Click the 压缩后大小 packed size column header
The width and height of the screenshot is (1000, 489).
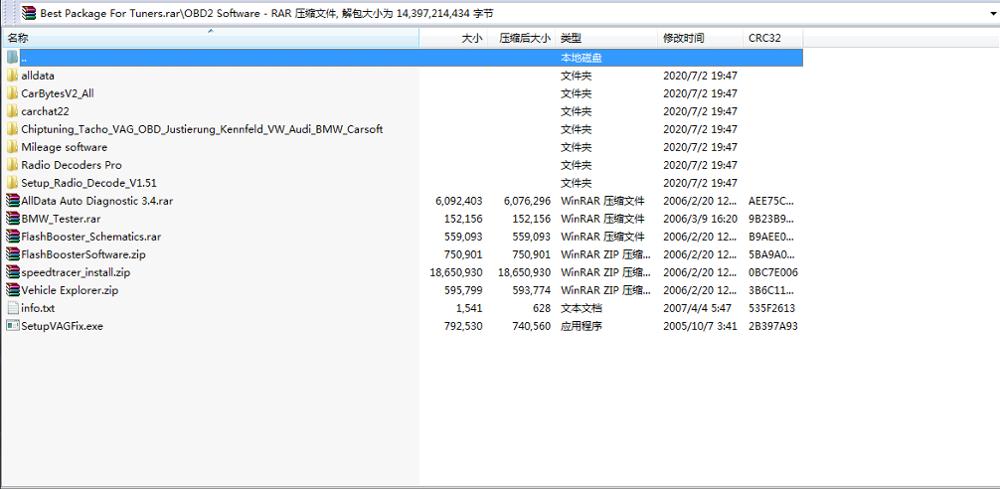[x=524, y=38]
